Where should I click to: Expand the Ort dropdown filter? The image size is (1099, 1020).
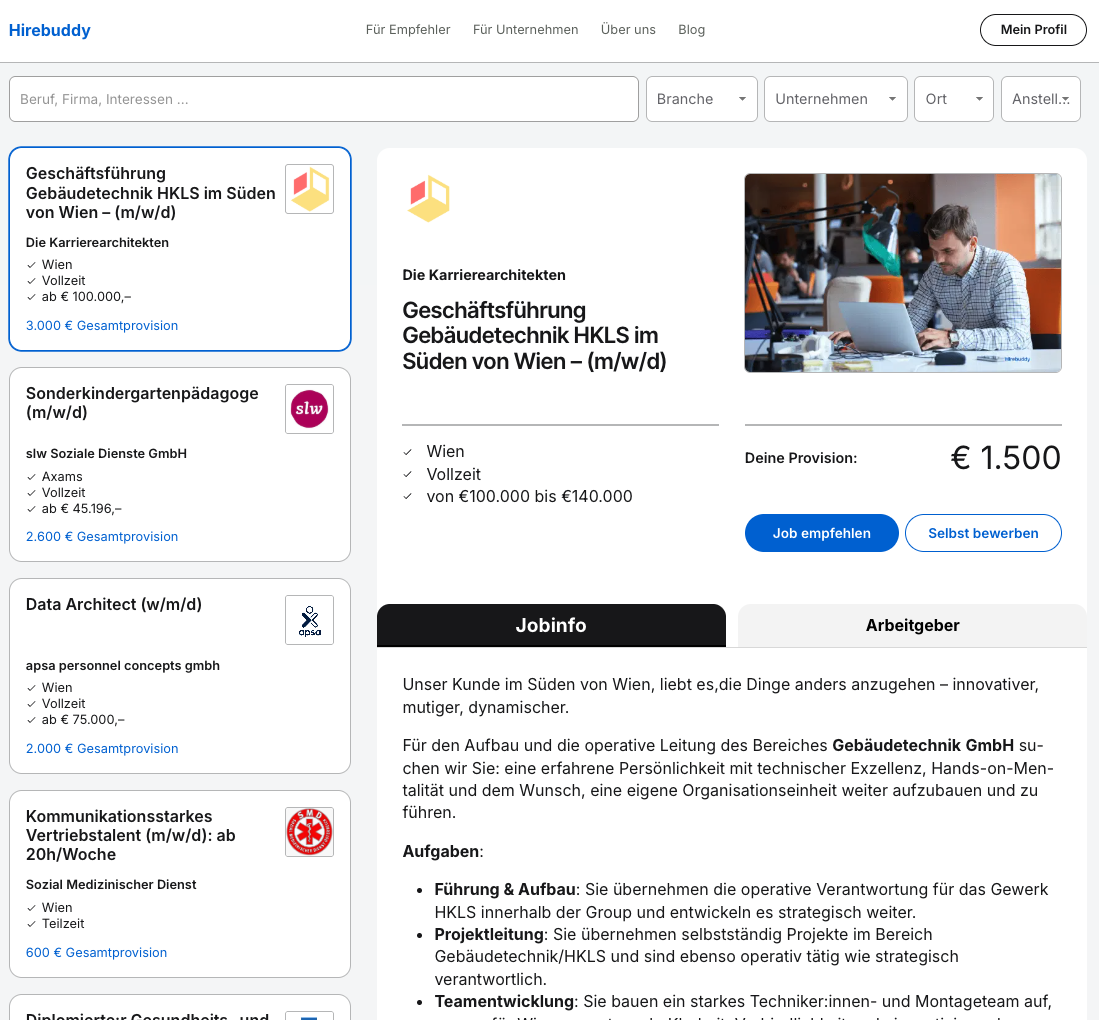tap(954, 99)
